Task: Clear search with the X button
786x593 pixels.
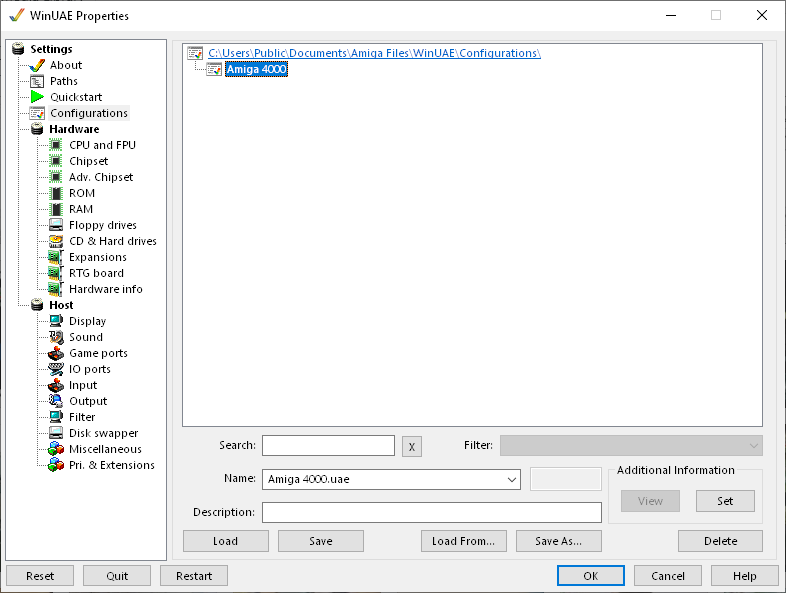Action: (412, 447)
